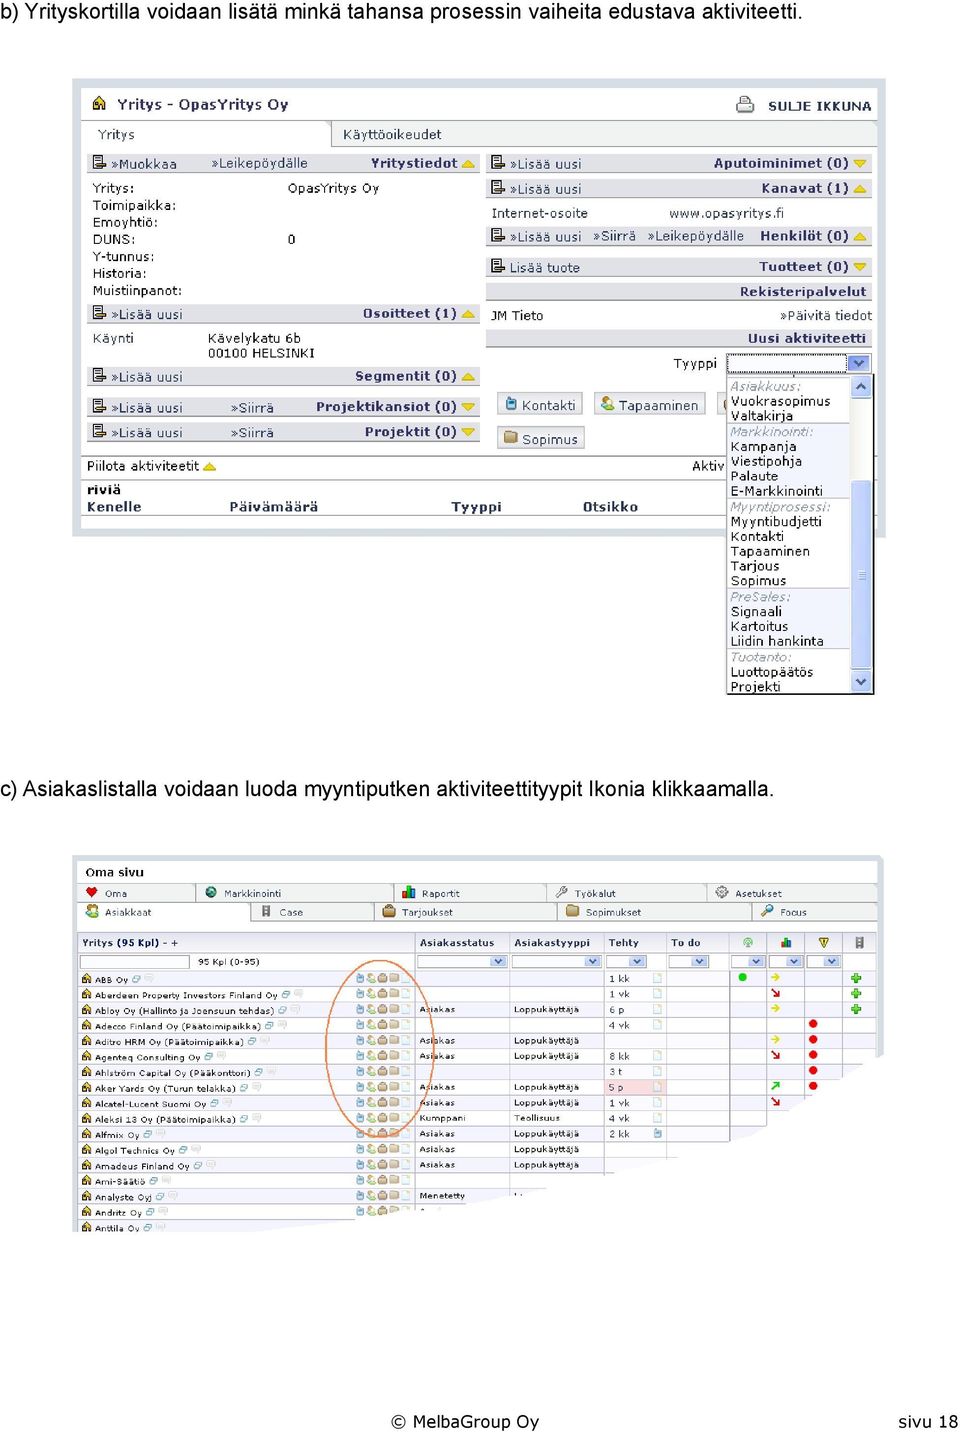Click the Adecco Finland Oy company name
The image size is (960, 1432).
coord(177,1026)
